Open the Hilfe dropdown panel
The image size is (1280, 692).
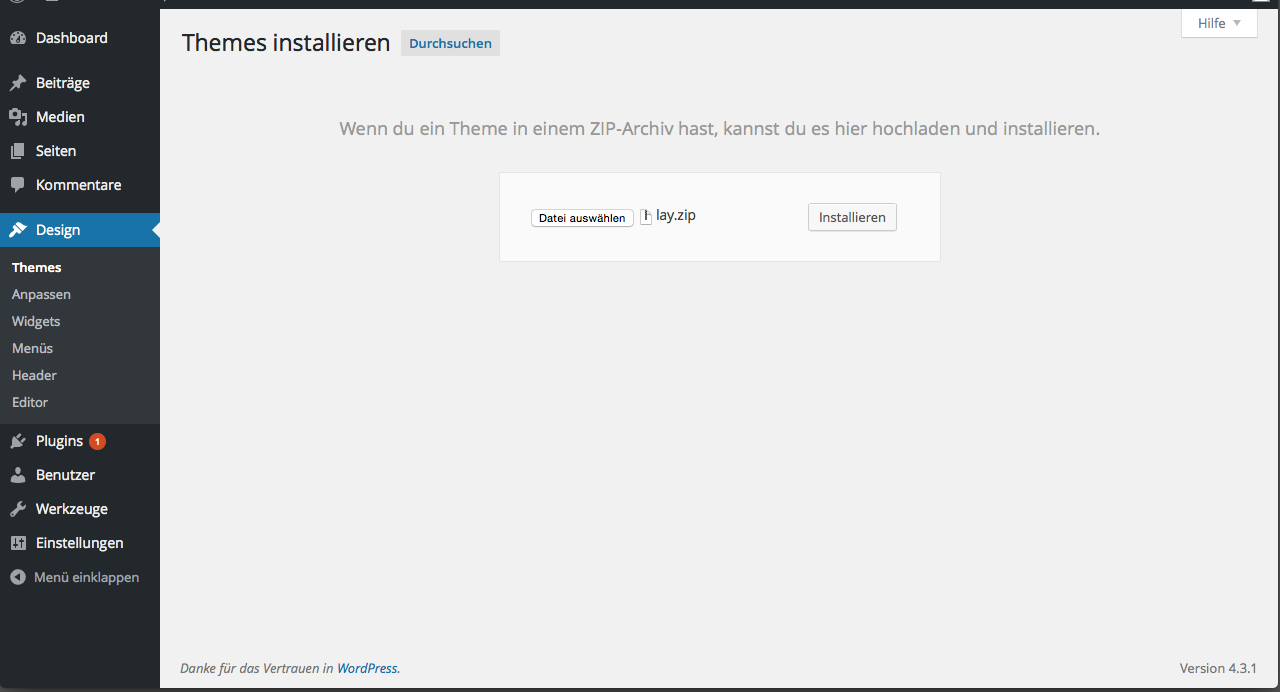[1218, 23]
